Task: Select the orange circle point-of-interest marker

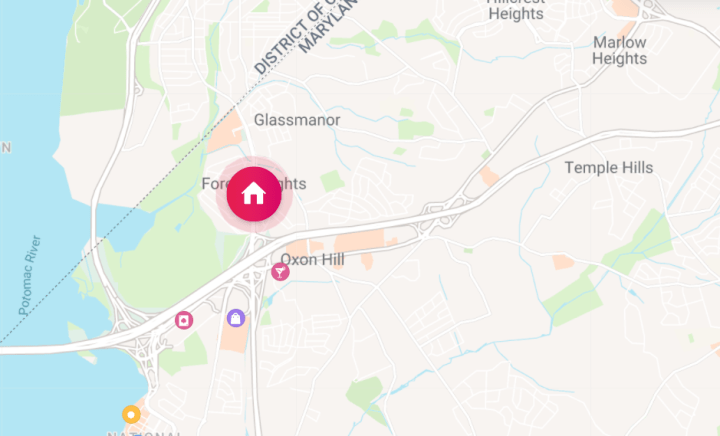Action: click(x=131, y=414)
